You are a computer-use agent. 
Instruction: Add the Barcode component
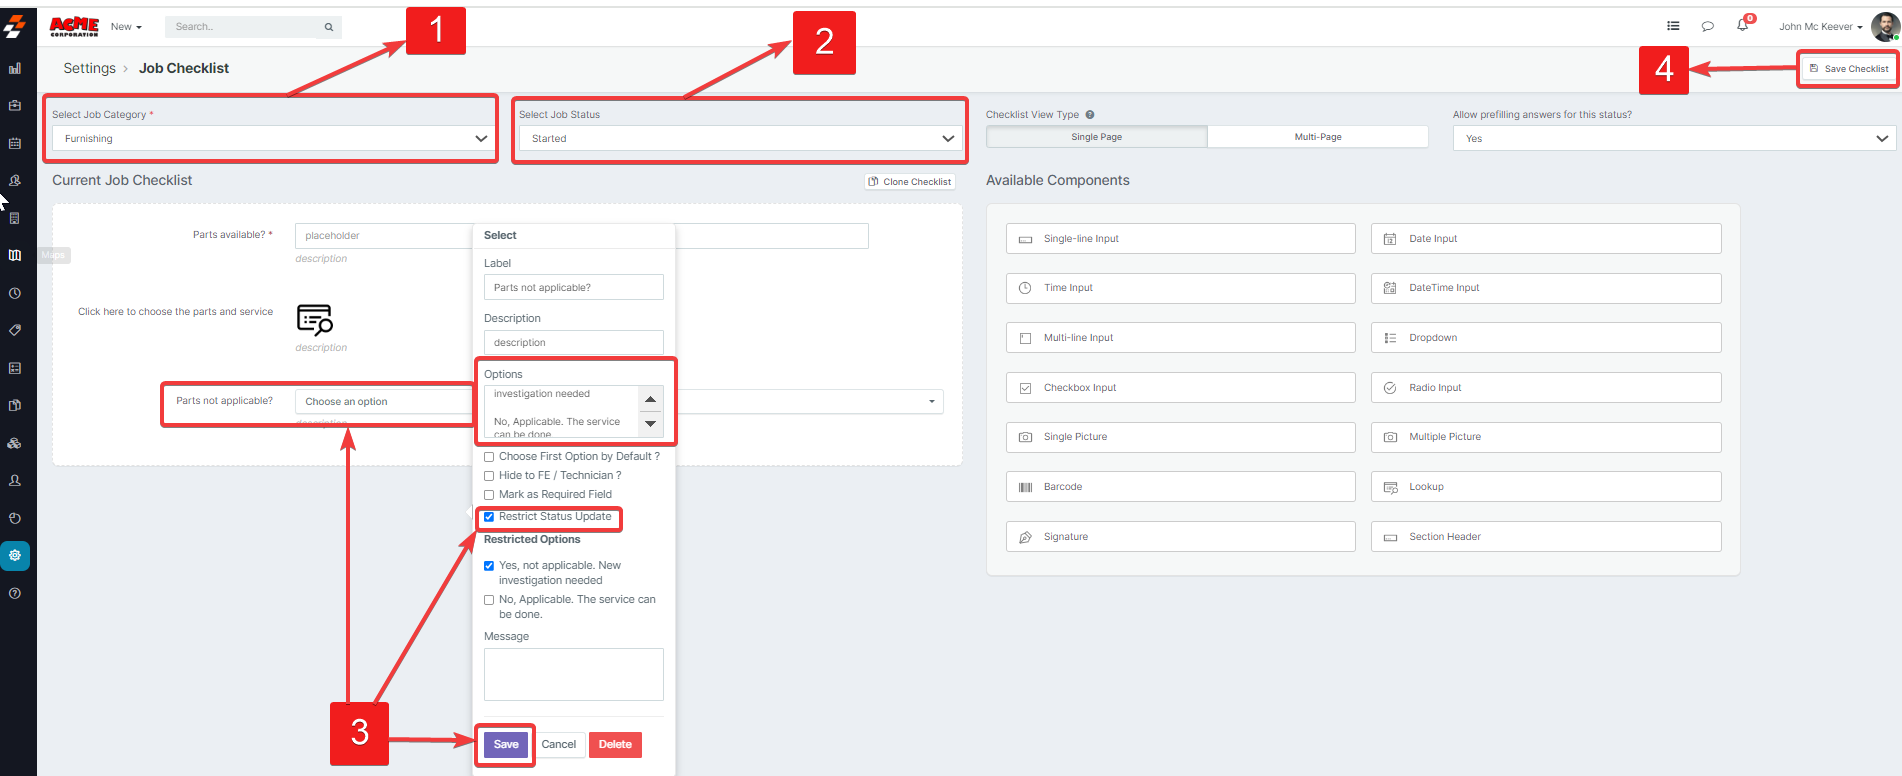[1181, 487]
